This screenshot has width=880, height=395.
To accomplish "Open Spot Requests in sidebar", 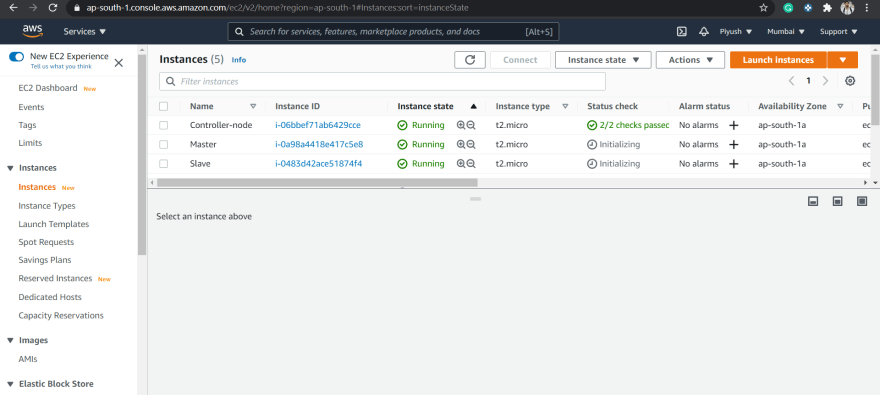I will pyautogui.click(x=46, y=242).
